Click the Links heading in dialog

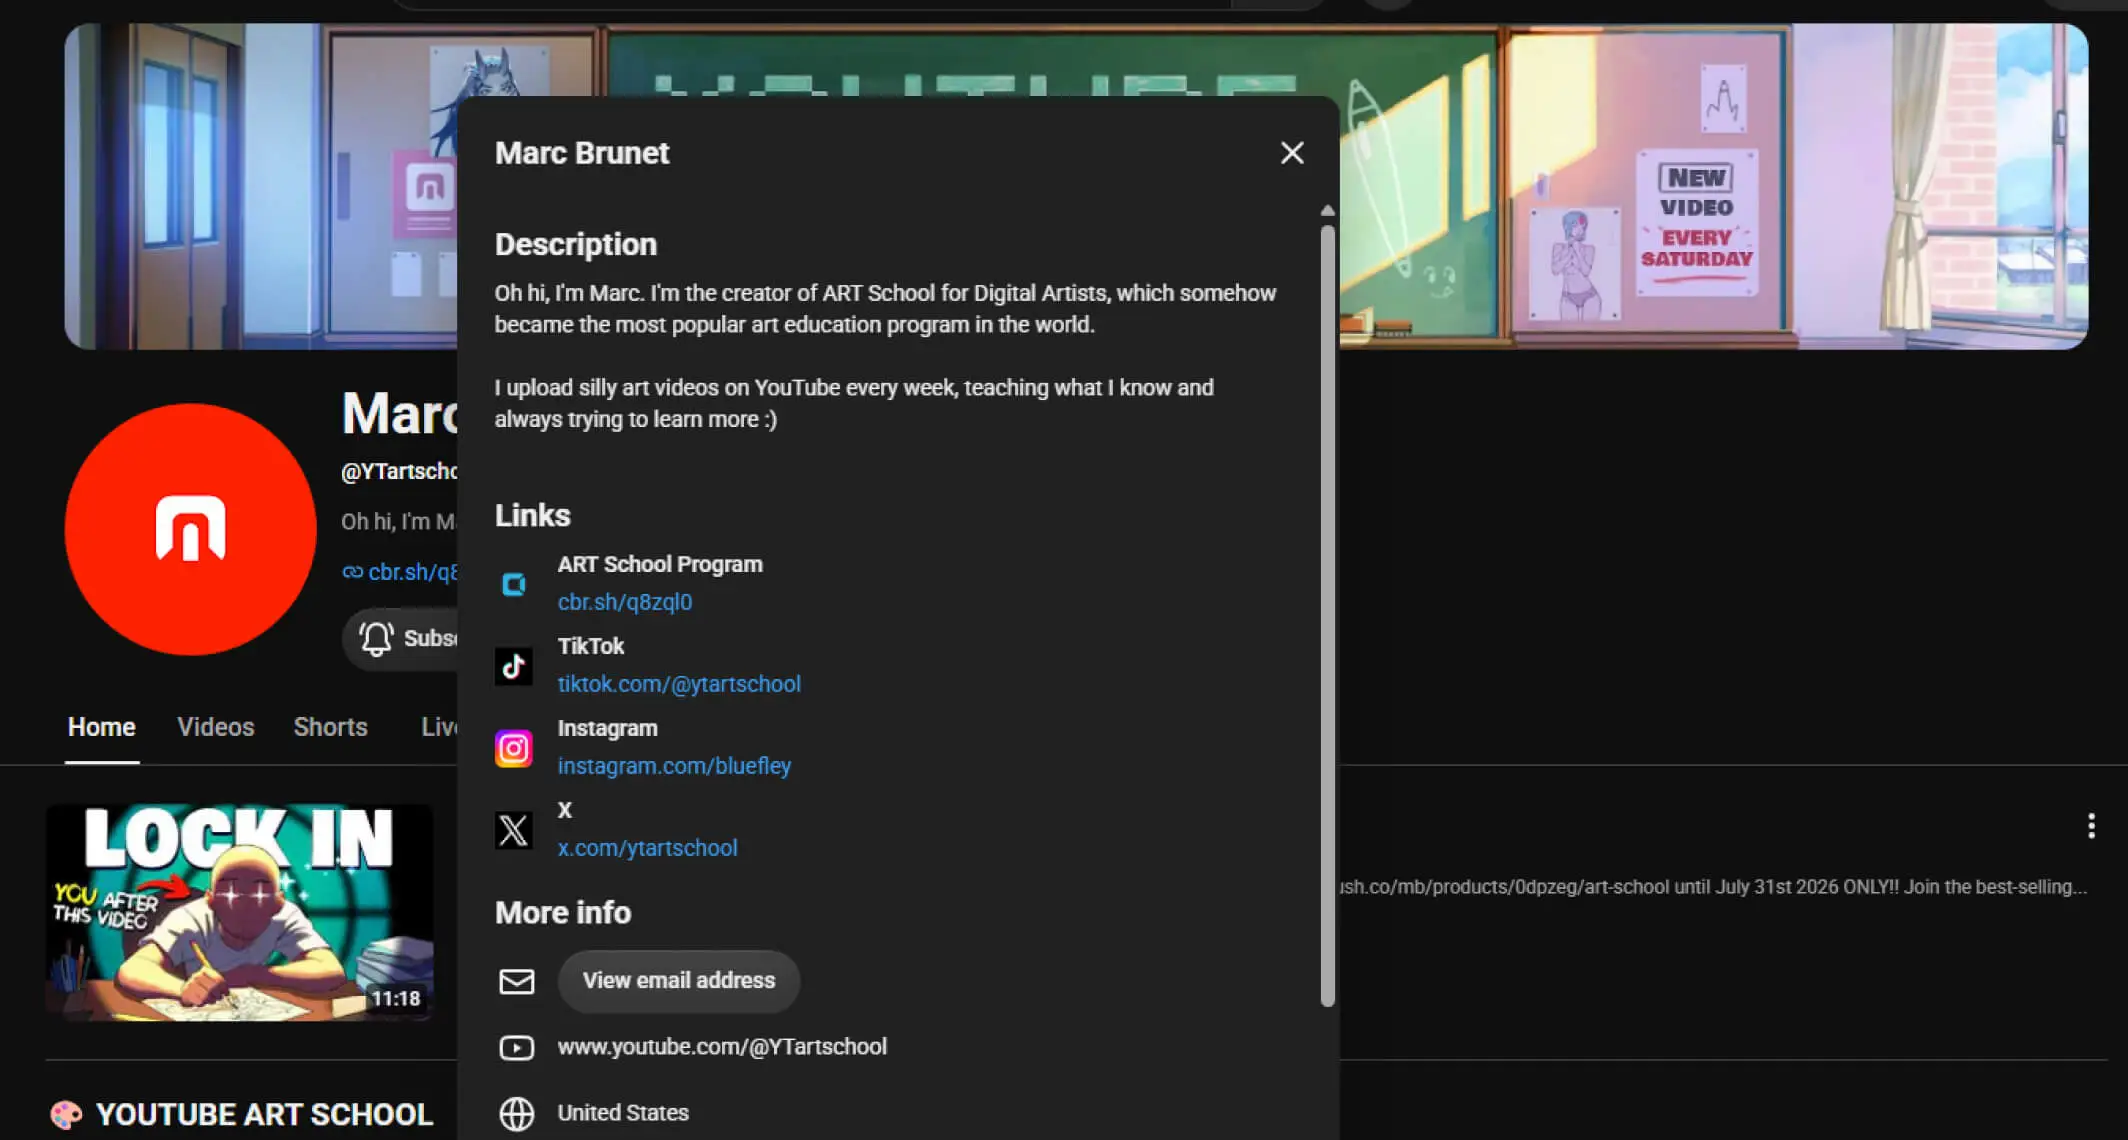tap(533, 516)
